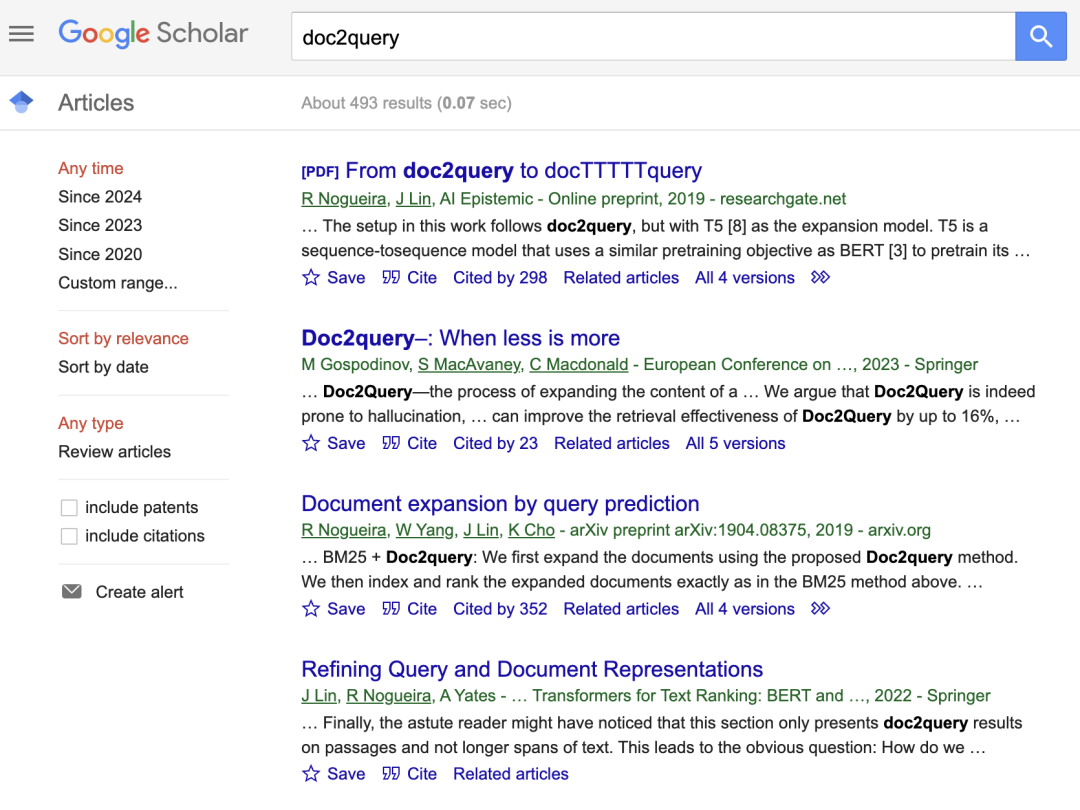Image resolution: width=1080 pixels, height=810 pixels.
Task: Toggle the include citations checkbox
Action: (69, 536)
